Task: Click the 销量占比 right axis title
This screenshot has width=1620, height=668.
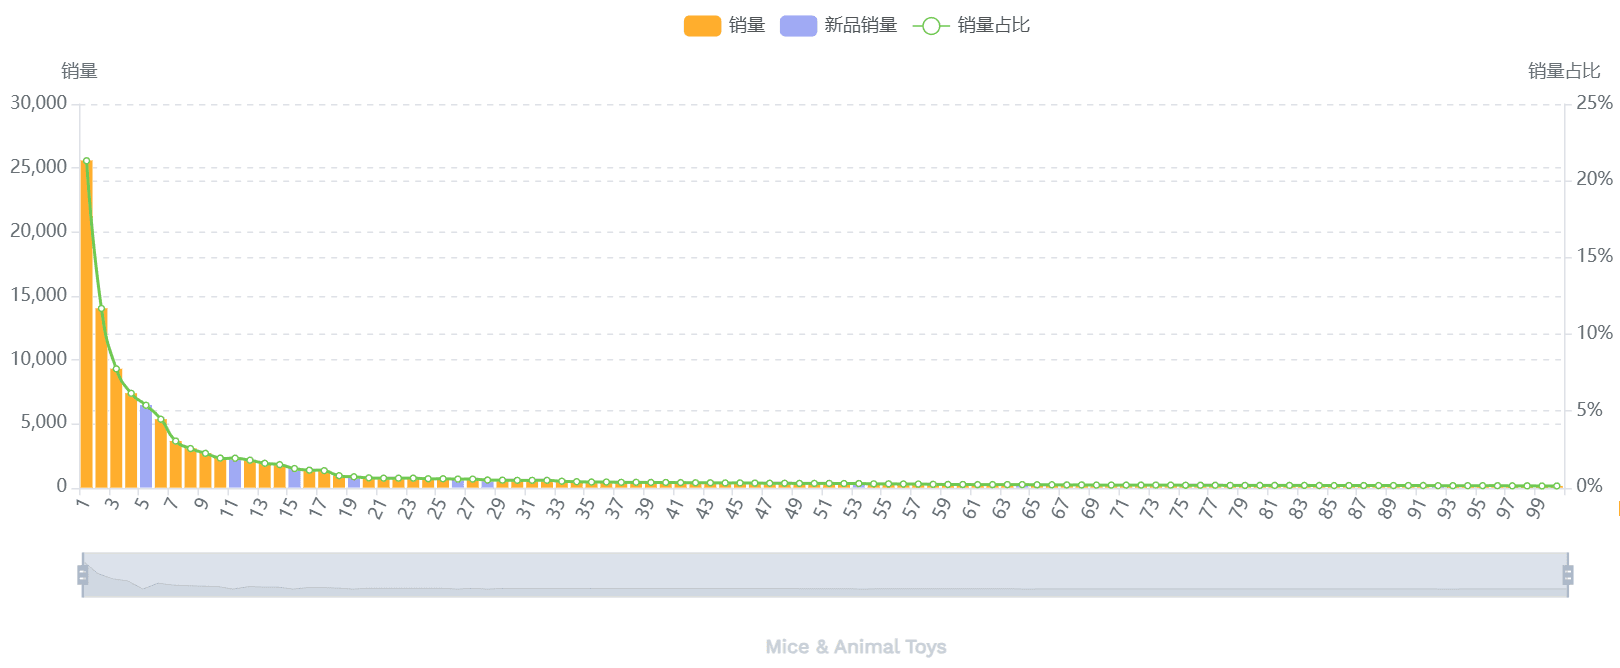Action: pos(1564,71)
